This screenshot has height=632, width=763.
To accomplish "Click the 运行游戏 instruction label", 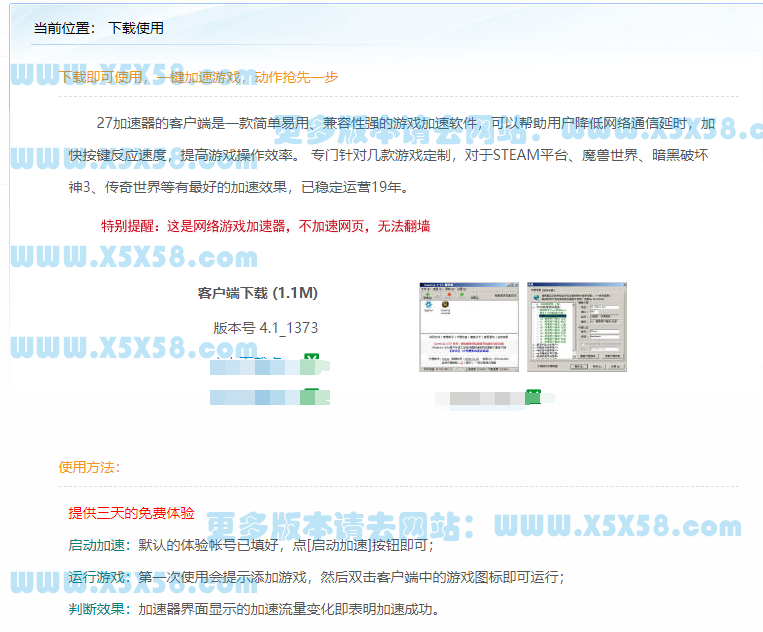I will point(97,577).
